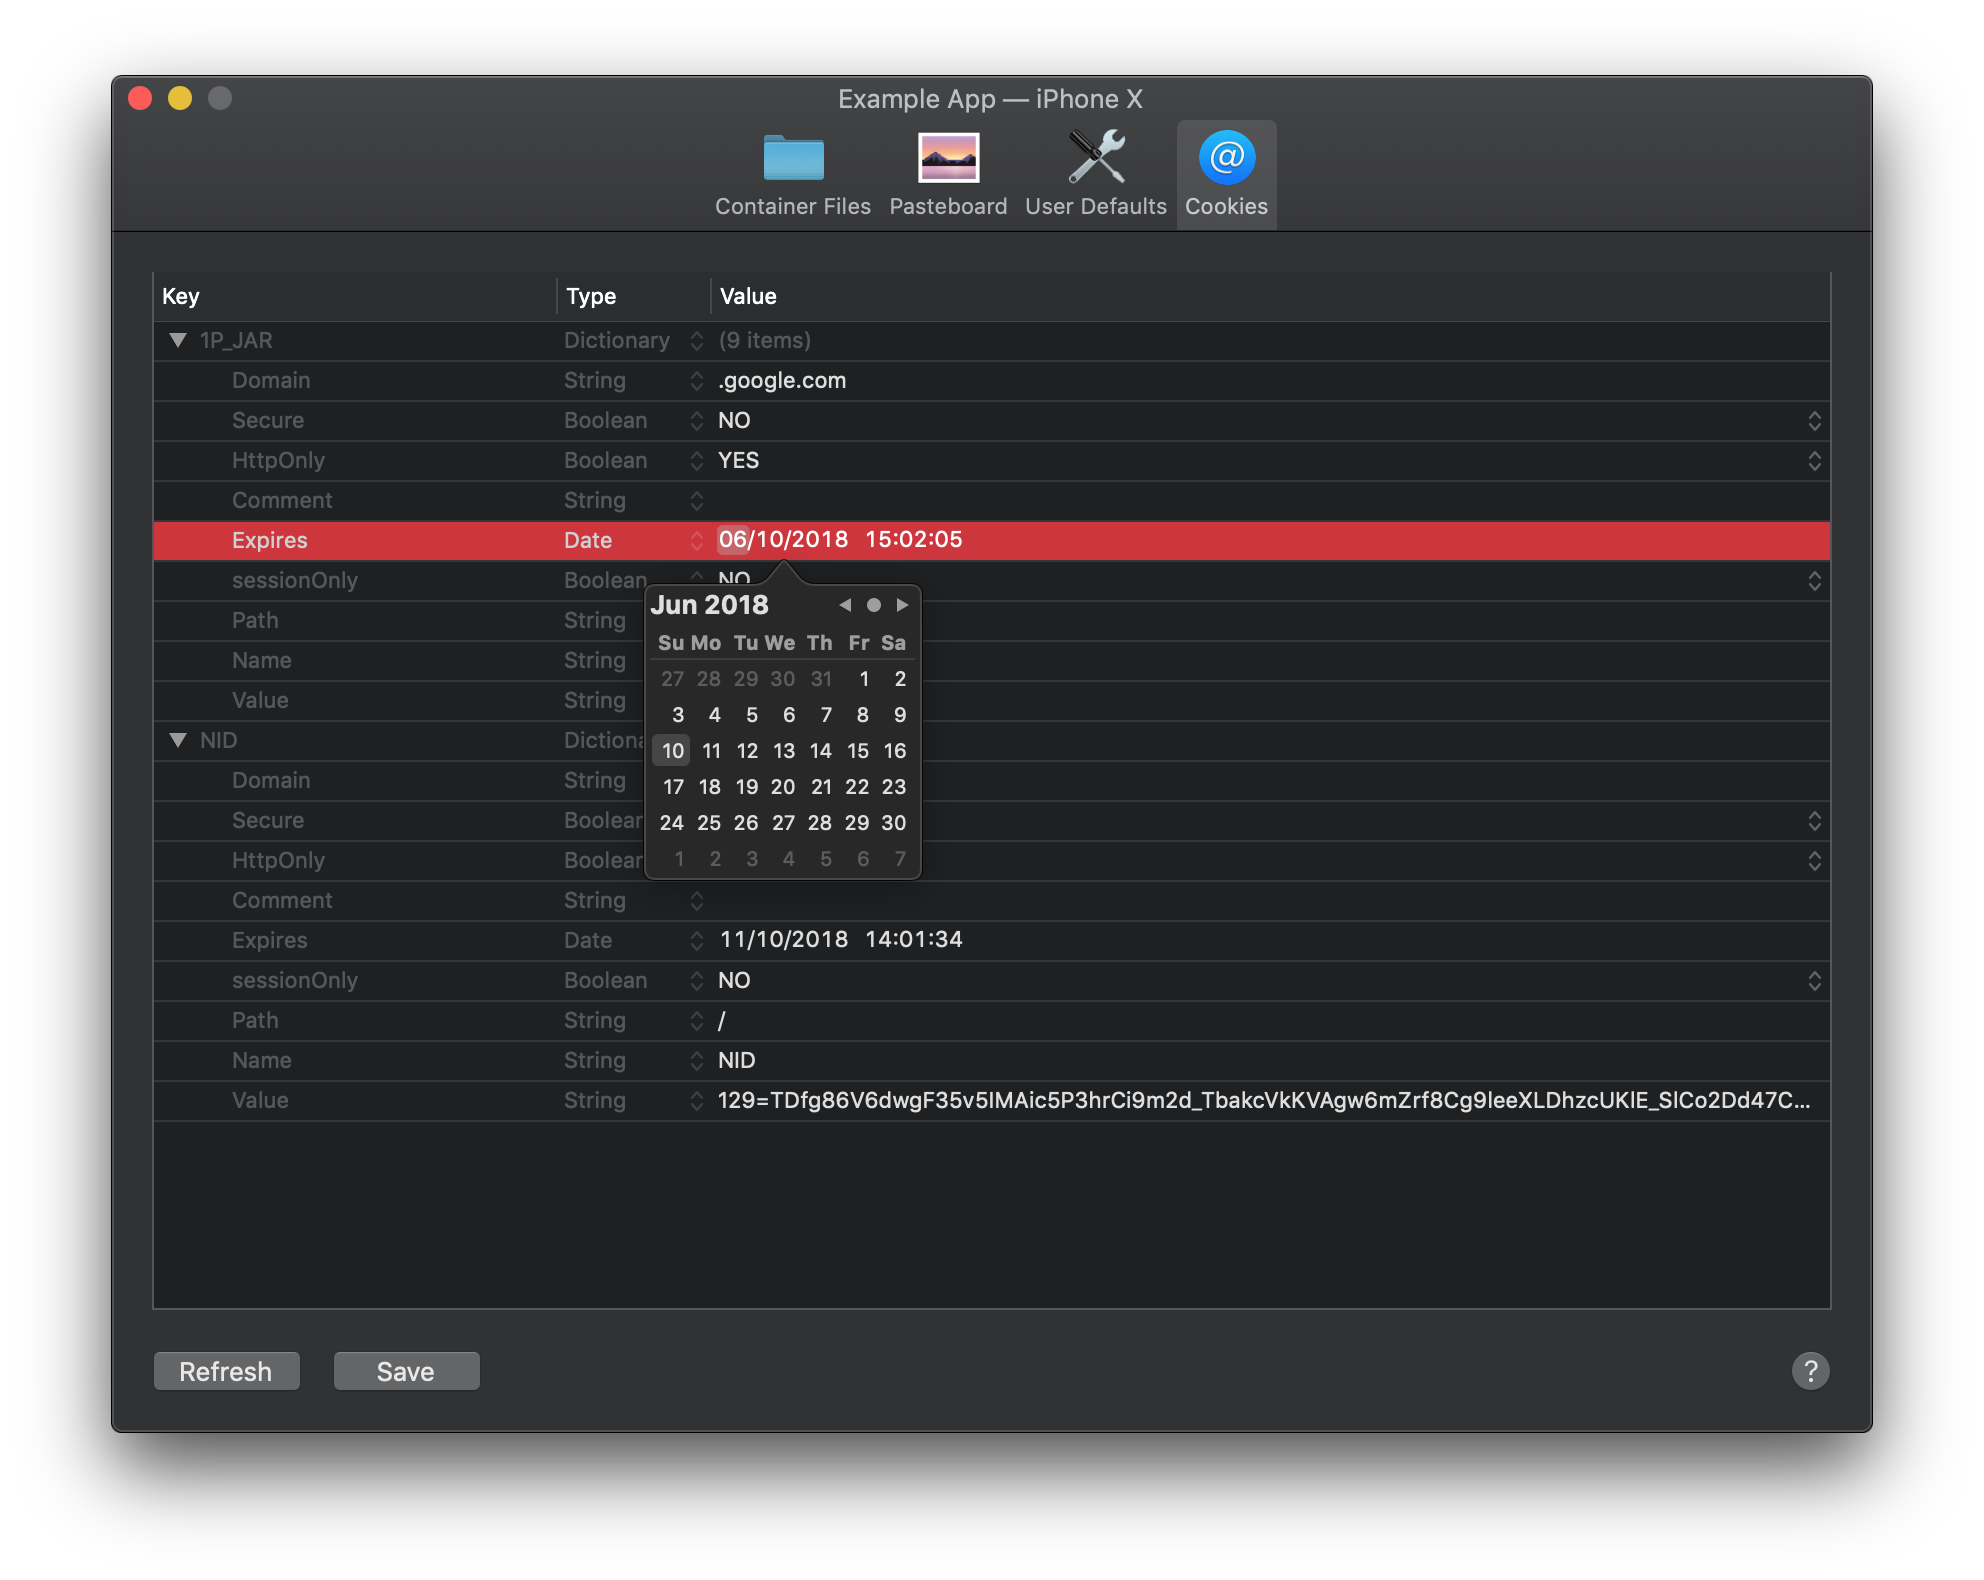Open the Pasteboard picture icon

[948, 158]
